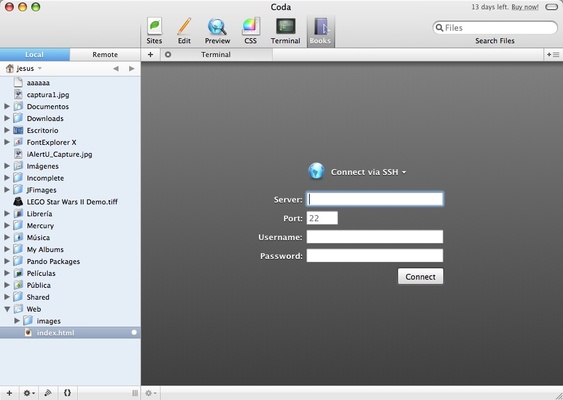Click the globe icon beside Connect via SSH
The height and width of the screenshot is (400, 563).
coord(316,171)
